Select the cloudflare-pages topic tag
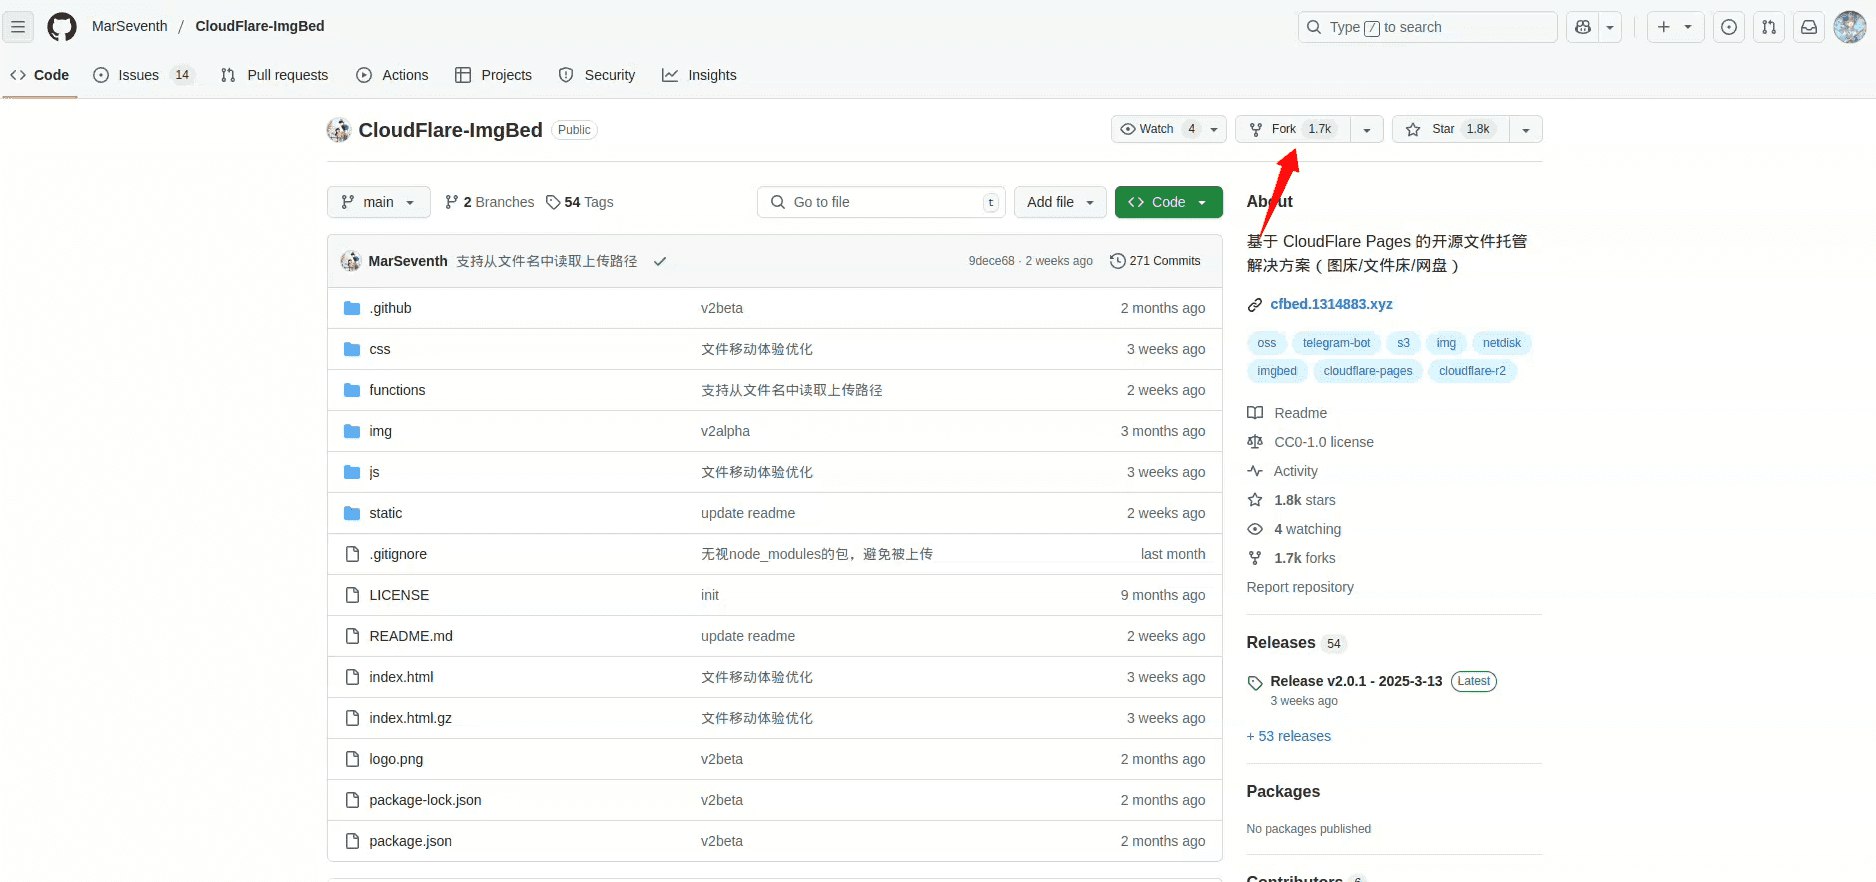 click(x=1368, y=371)
